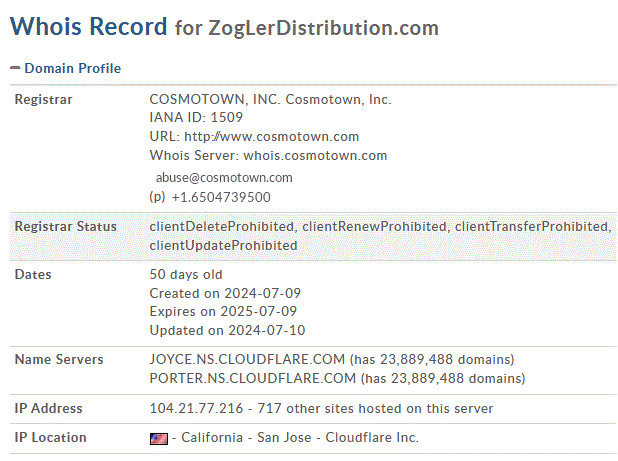Click the ZogLerDistribution.com domain title
Screen dimensions: 618x461
tap(324, 28)
